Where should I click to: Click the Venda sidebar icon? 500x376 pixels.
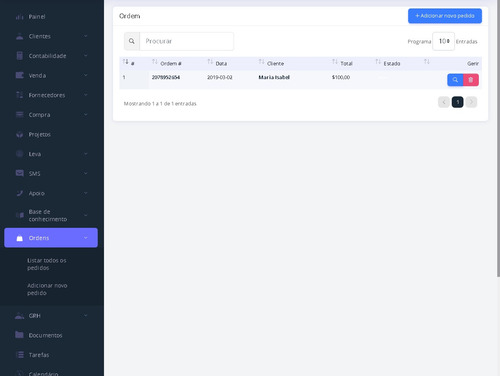pos(20,75)
